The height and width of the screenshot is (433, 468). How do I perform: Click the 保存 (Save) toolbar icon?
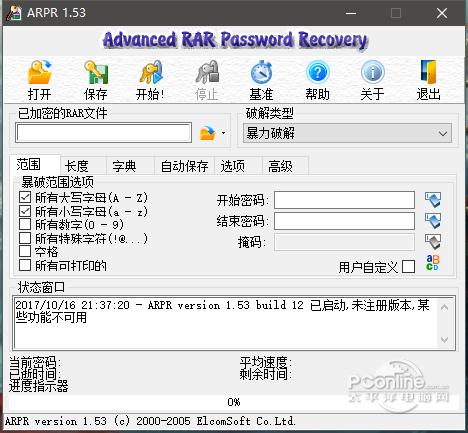coord(96,73)
